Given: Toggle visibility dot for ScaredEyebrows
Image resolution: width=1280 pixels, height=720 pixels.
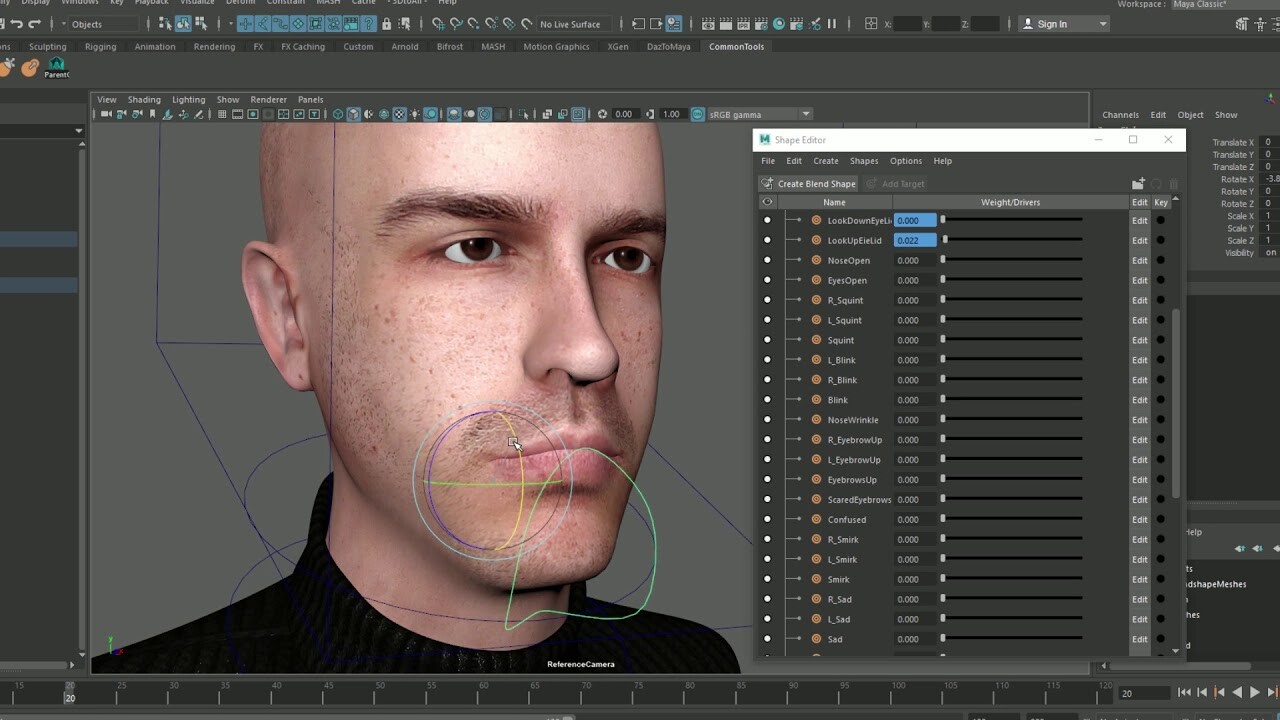Looking at the screenshot, I should pos(767,500).
